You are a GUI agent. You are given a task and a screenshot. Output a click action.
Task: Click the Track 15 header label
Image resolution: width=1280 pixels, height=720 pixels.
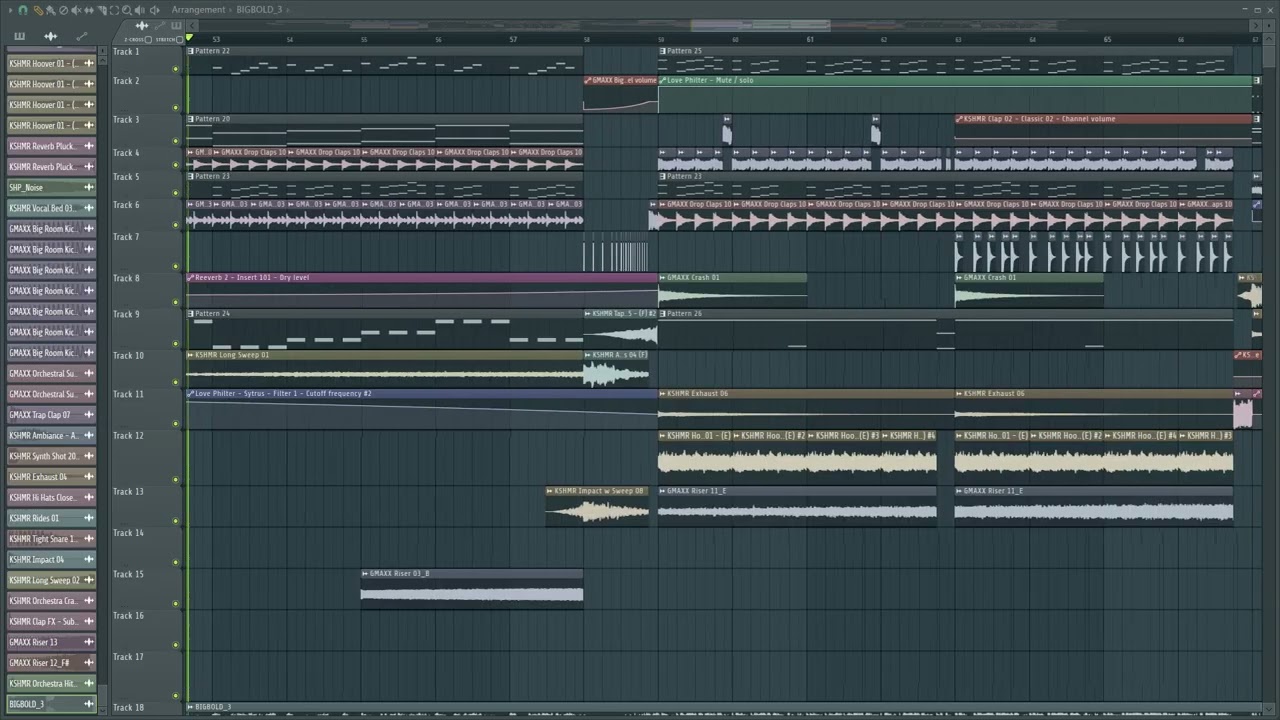pos(128,574)
